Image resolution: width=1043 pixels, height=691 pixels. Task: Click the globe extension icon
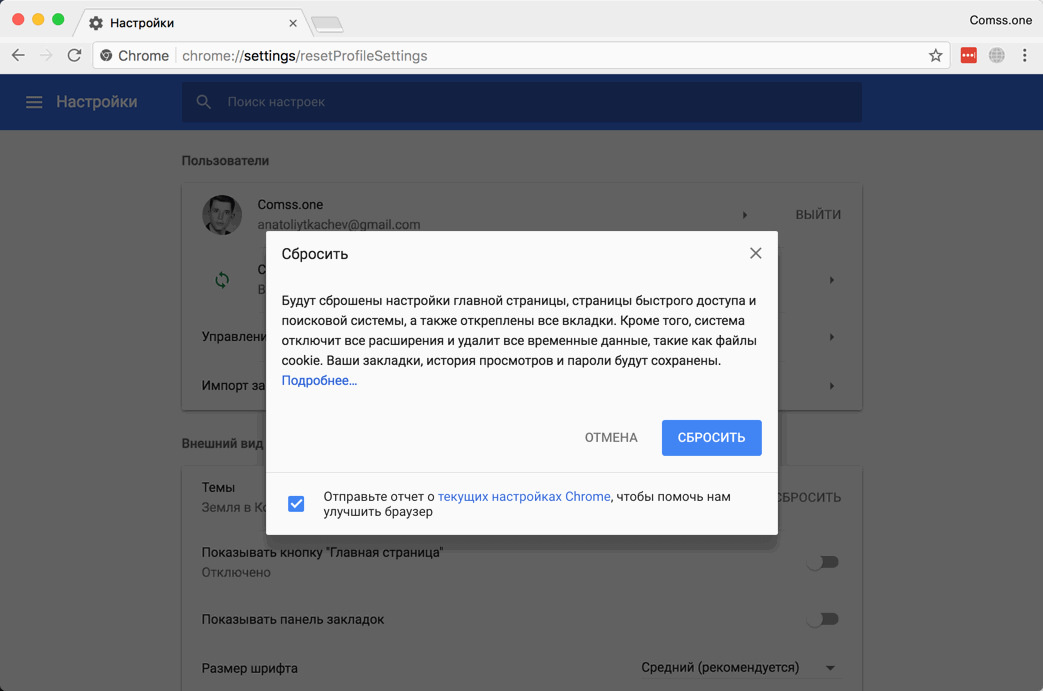coord(996,56)
